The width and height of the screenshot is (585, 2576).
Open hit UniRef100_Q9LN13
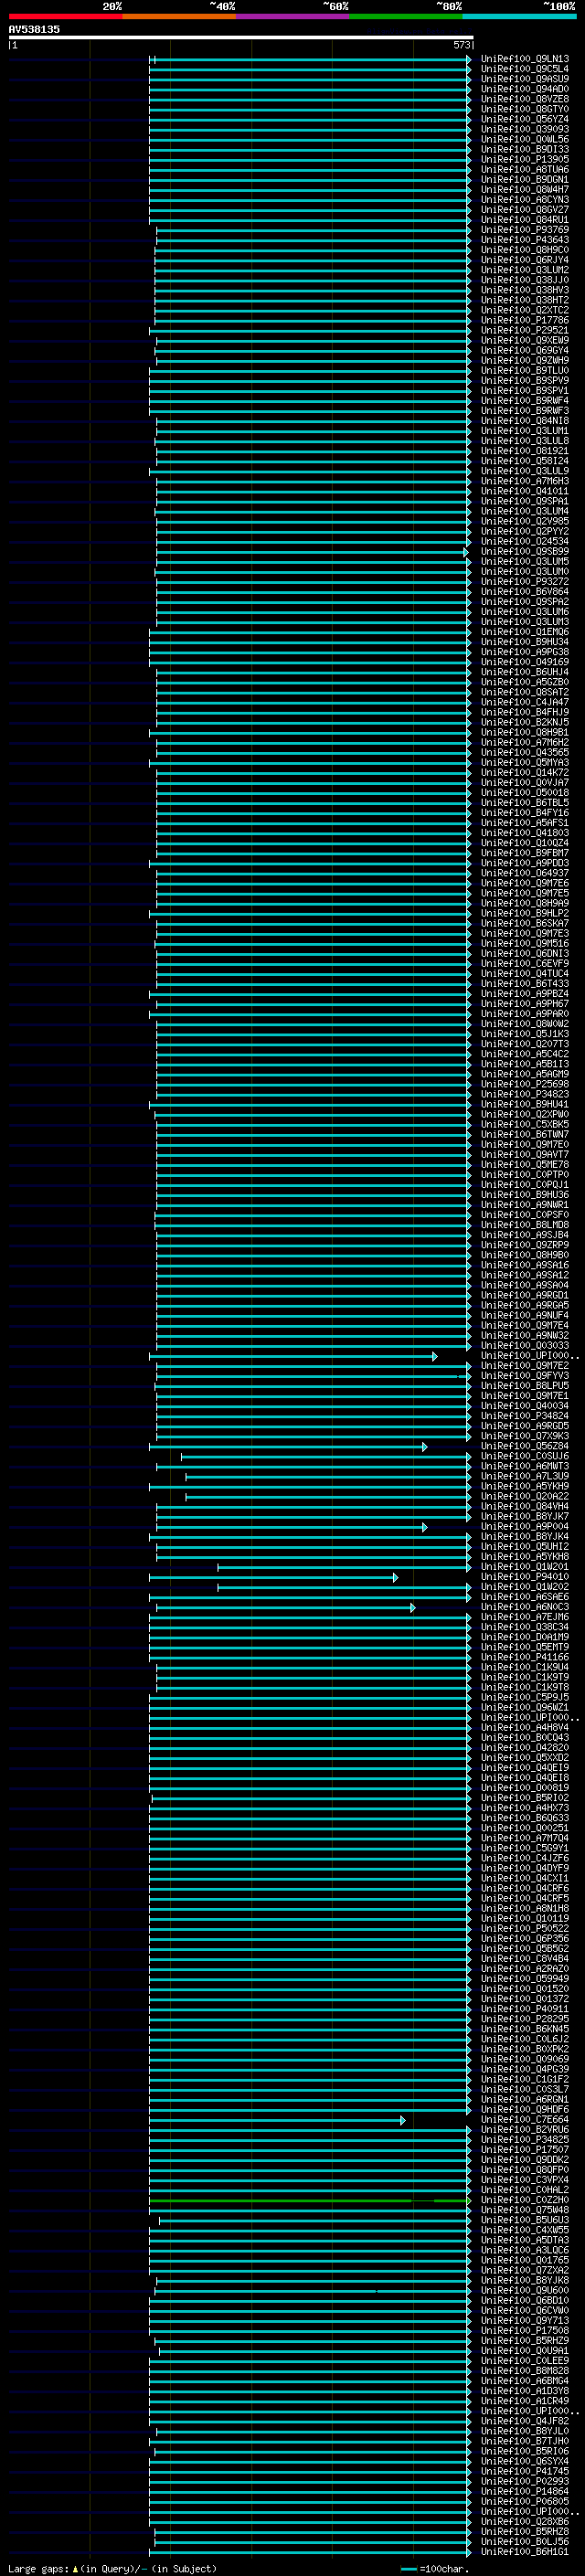(x=524, y=59)
